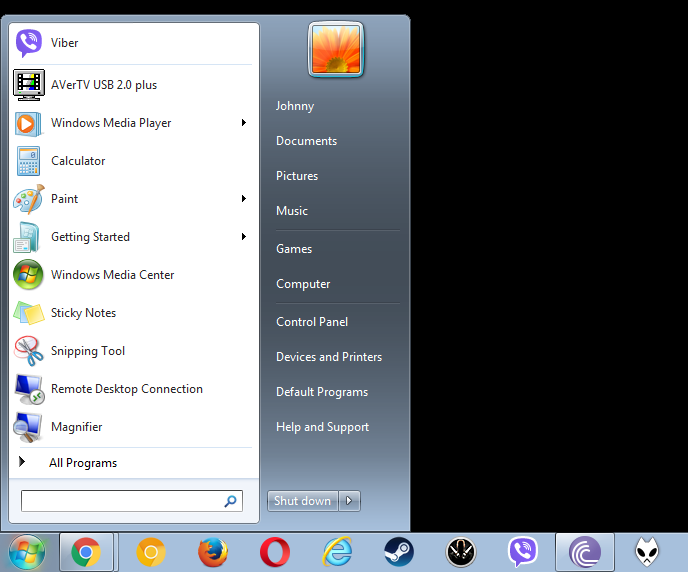Launch Firefox from the taskbar
The height and width of the screenshot is (572, 688).
213,552
